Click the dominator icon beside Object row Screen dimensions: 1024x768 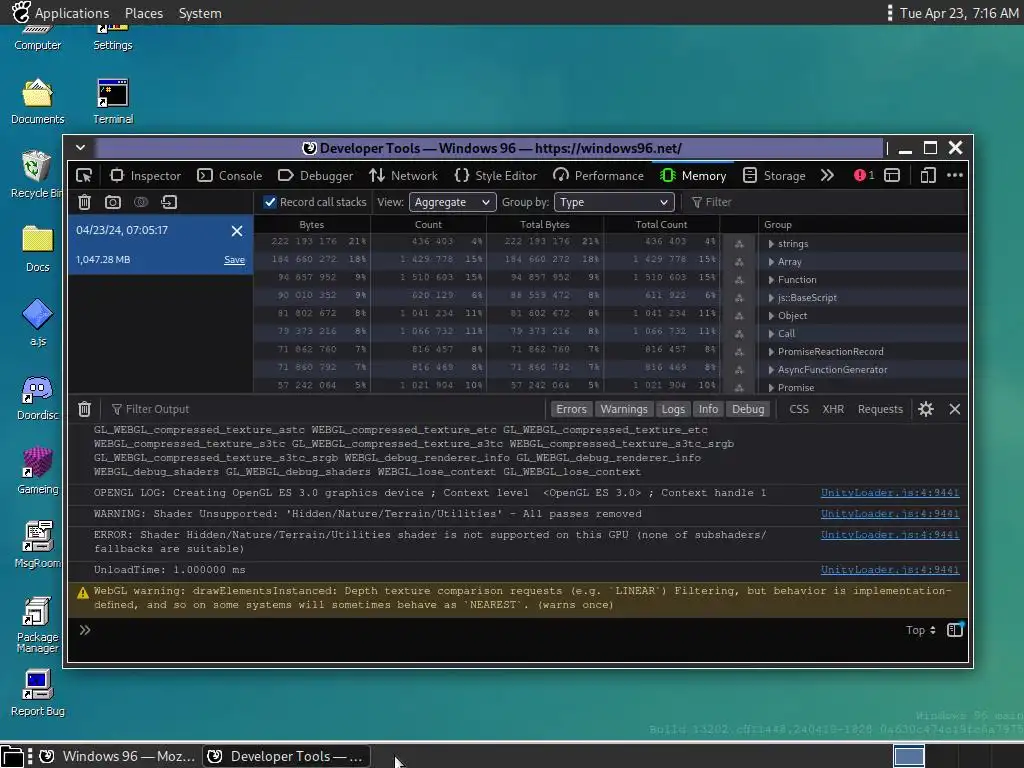tap(739, 315)
